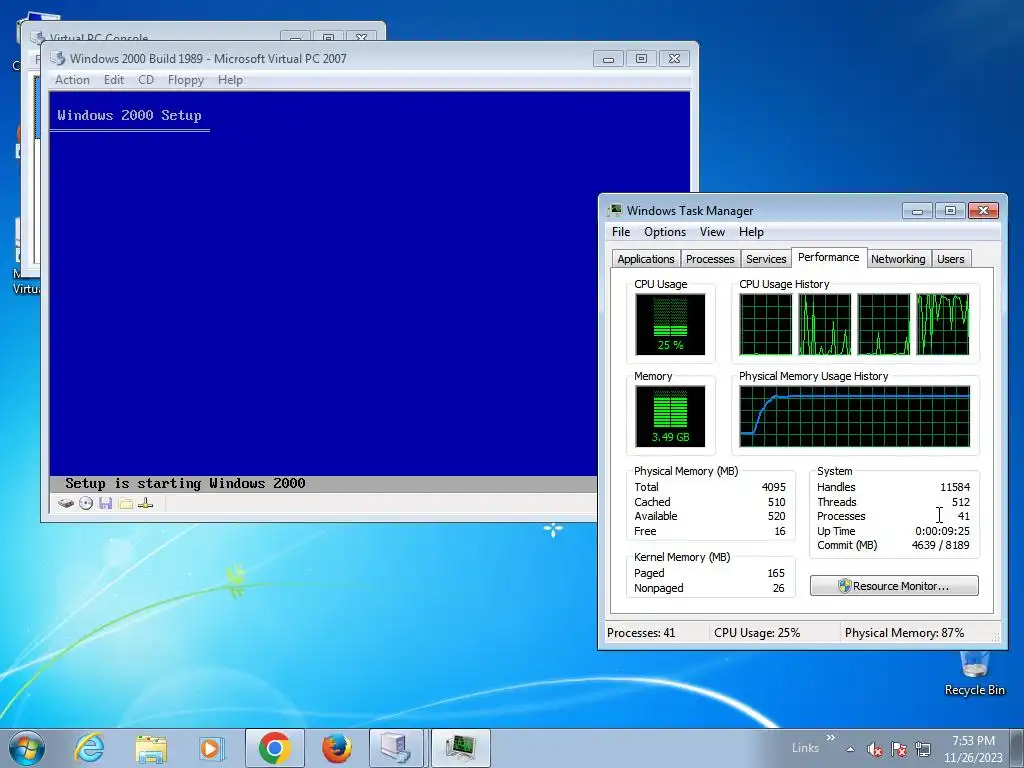Image resolution: width=1024 pixels, height=768 pixels.
Task: Click the Commit value 4639 / 8189
Action: coord(940,545)
